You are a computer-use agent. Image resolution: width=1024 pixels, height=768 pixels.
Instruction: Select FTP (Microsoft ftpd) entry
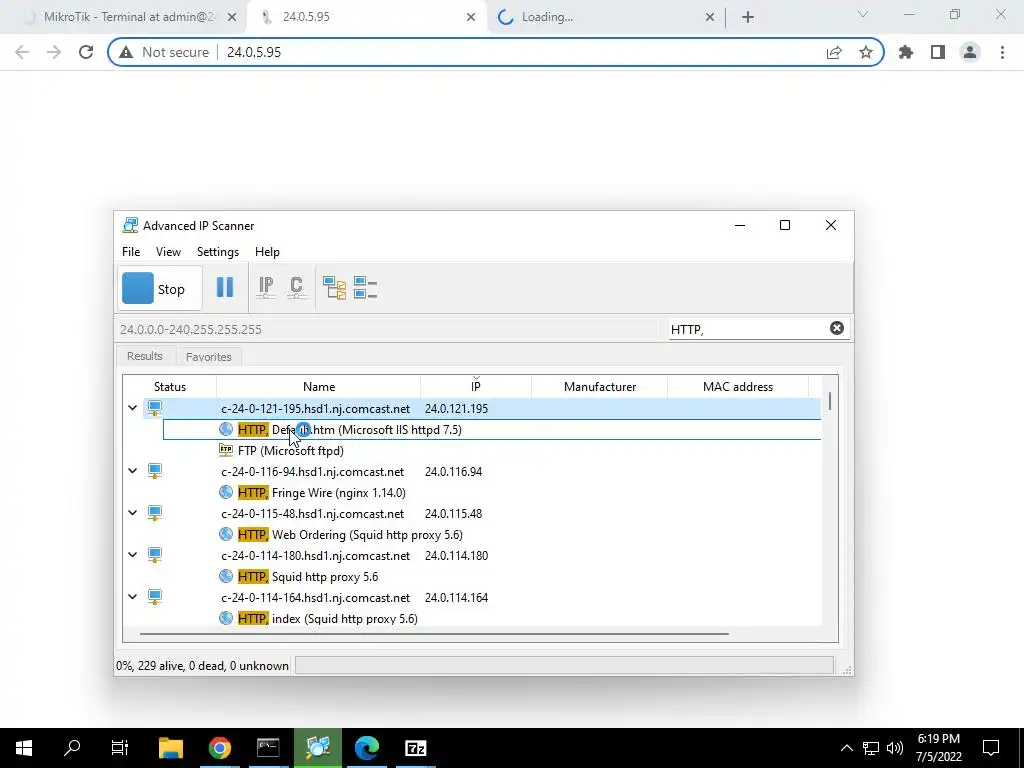pyautogui.click(x=291, y=451)
